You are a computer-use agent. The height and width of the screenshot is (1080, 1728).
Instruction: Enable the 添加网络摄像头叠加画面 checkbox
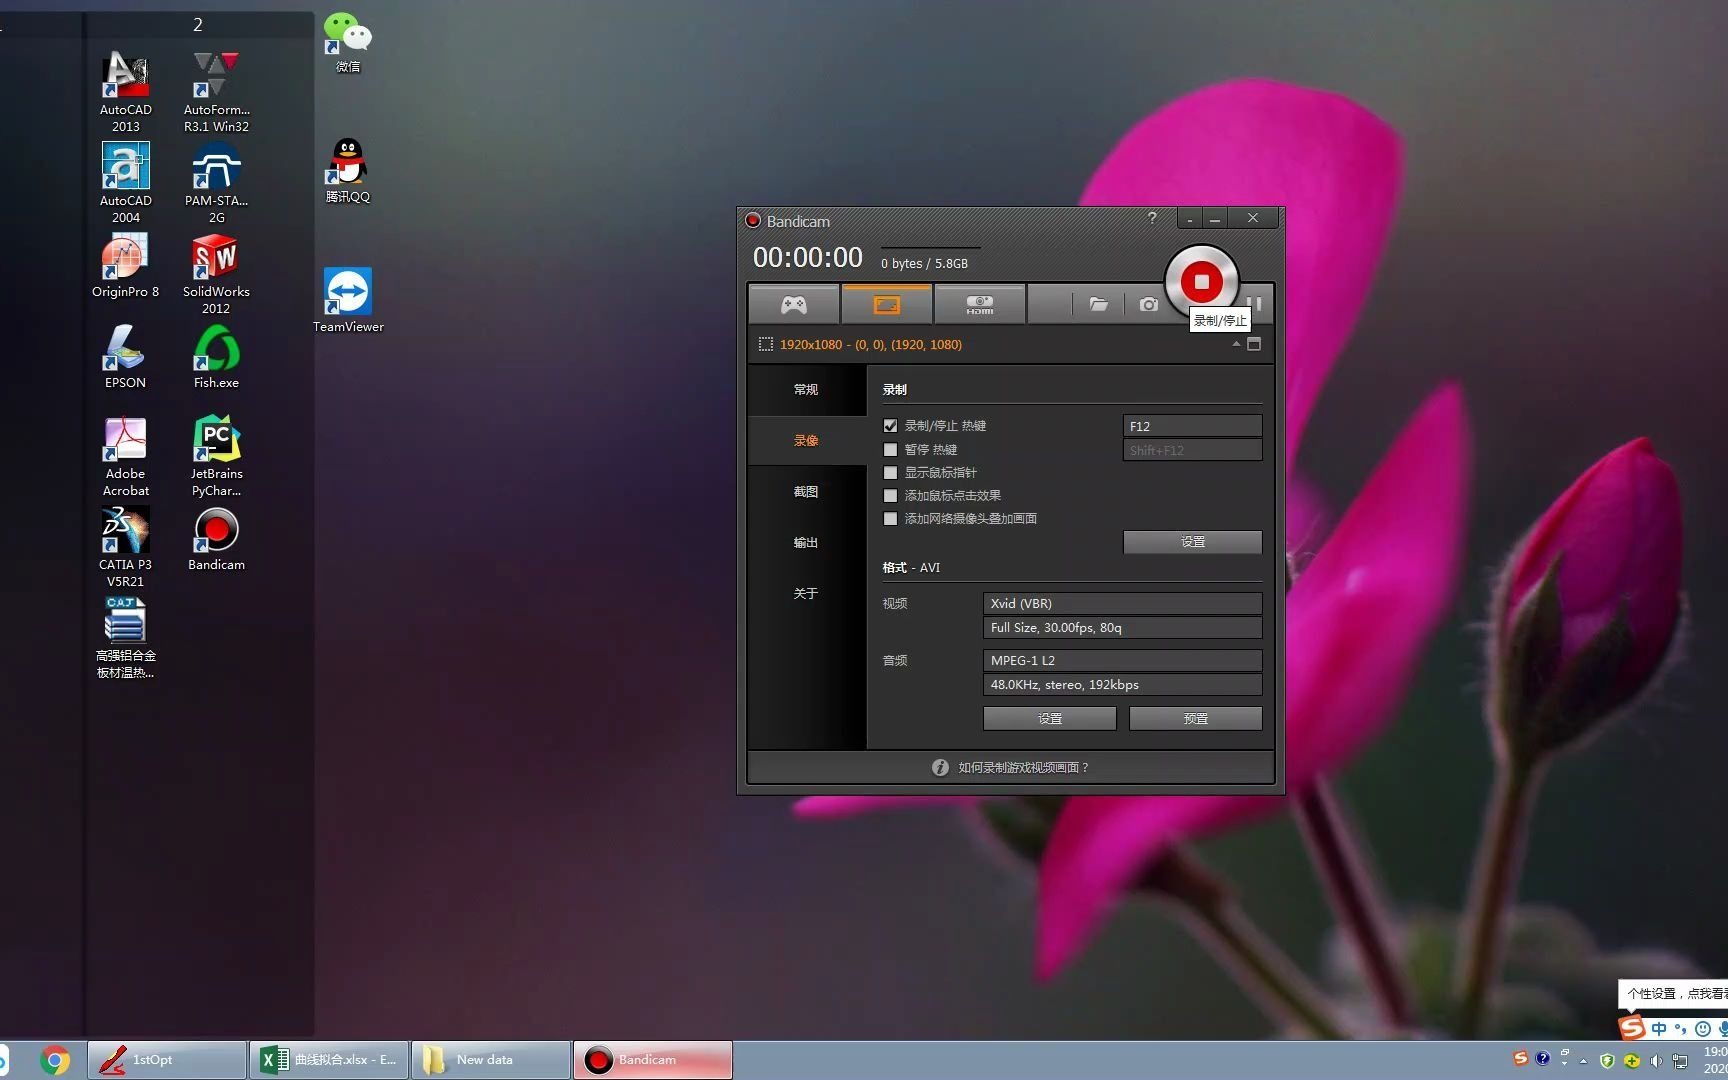coord(890,518)
